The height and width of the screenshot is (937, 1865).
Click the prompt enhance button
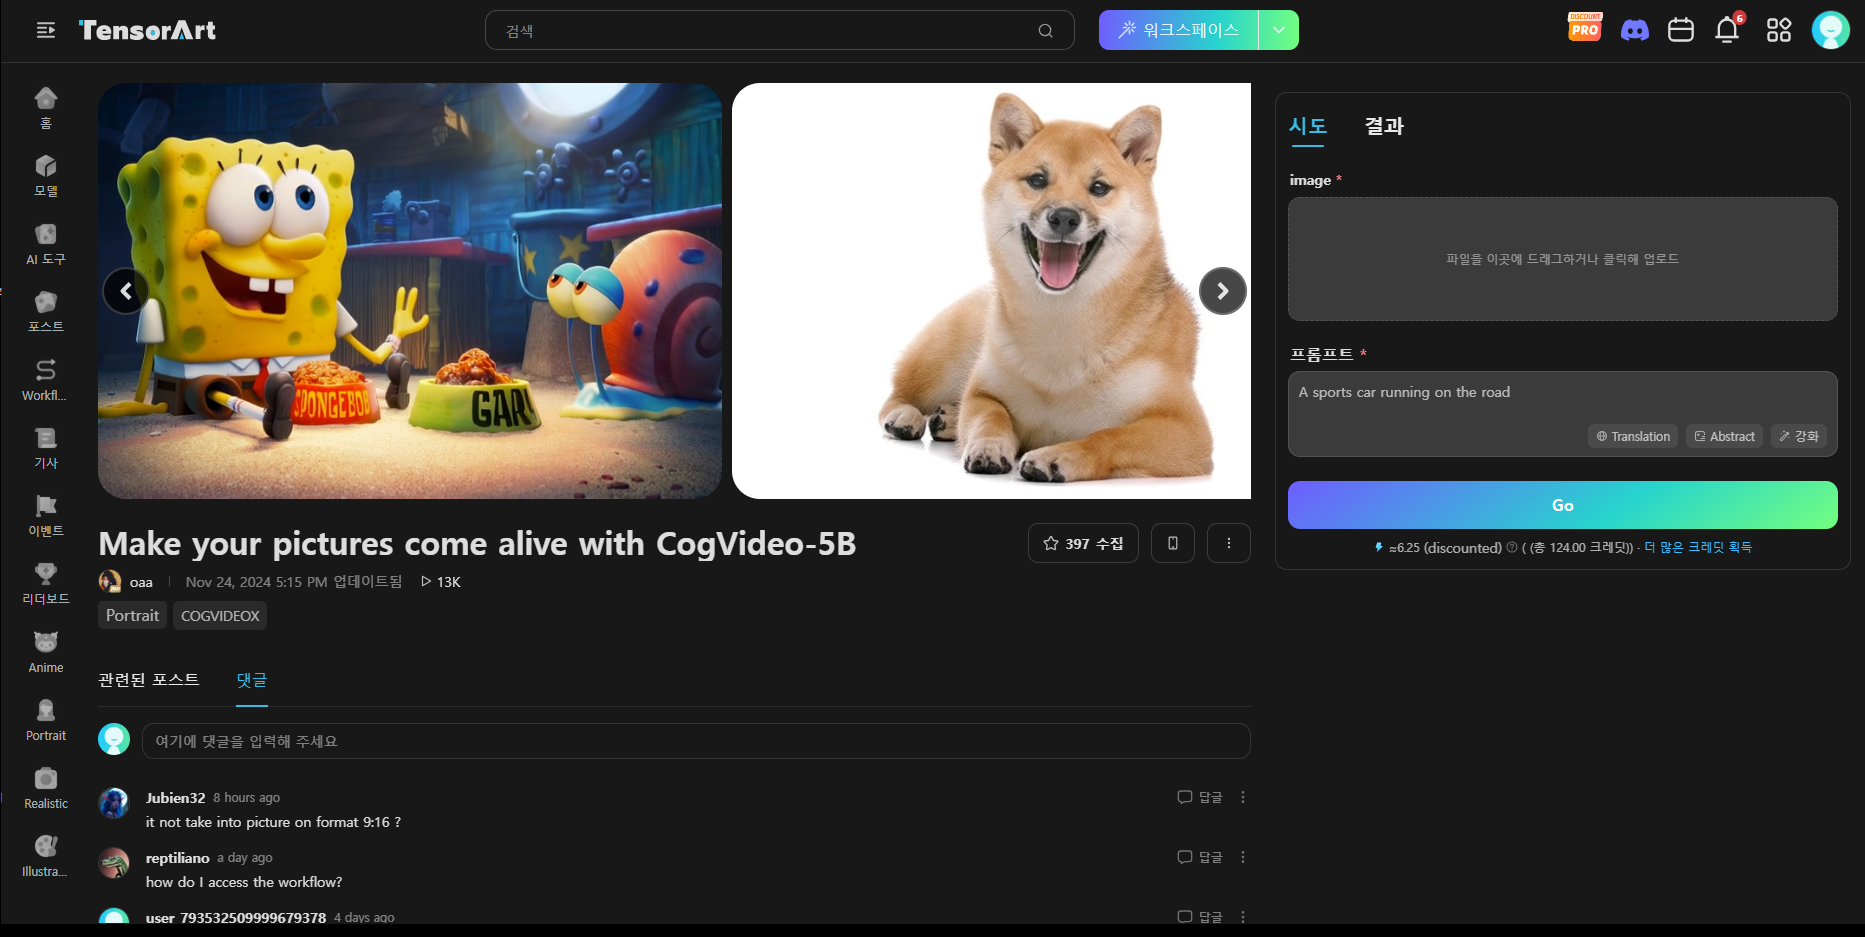point(1799,436)
